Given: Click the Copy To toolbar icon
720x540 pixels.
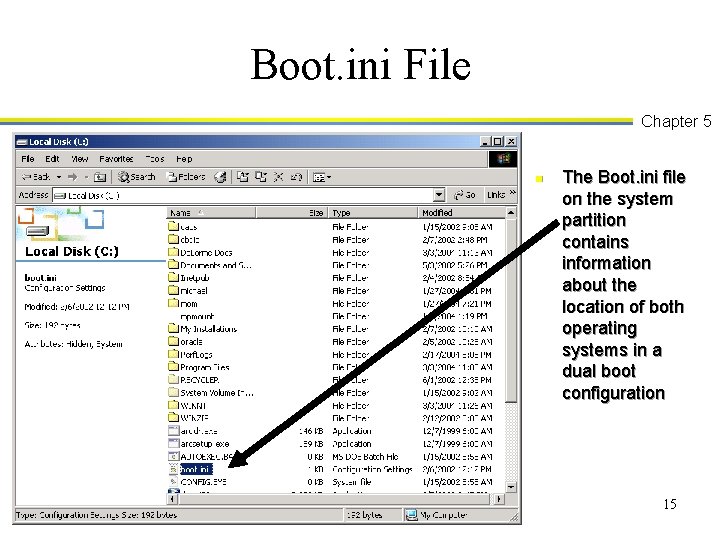Looking at the screenshot, I should click(x=261, y=177).
